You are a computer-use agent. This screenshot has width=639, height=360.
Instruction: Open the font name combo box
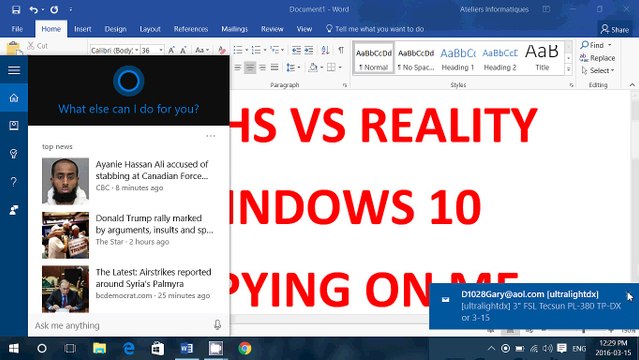coord(115,50)
